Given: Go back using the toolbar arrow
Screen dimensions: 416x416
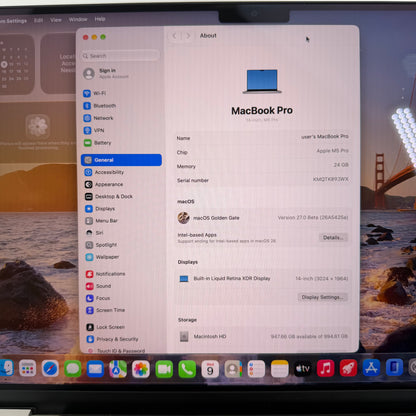Looking at the screenshot, I should coord(174,36).
